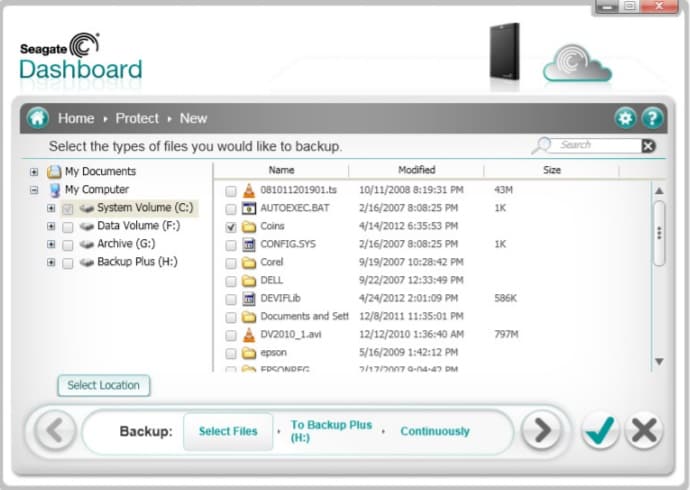The height and width of the screenshot is (490, 690).
Task: Go back with the left arrow button
Action: click(55, 431)
